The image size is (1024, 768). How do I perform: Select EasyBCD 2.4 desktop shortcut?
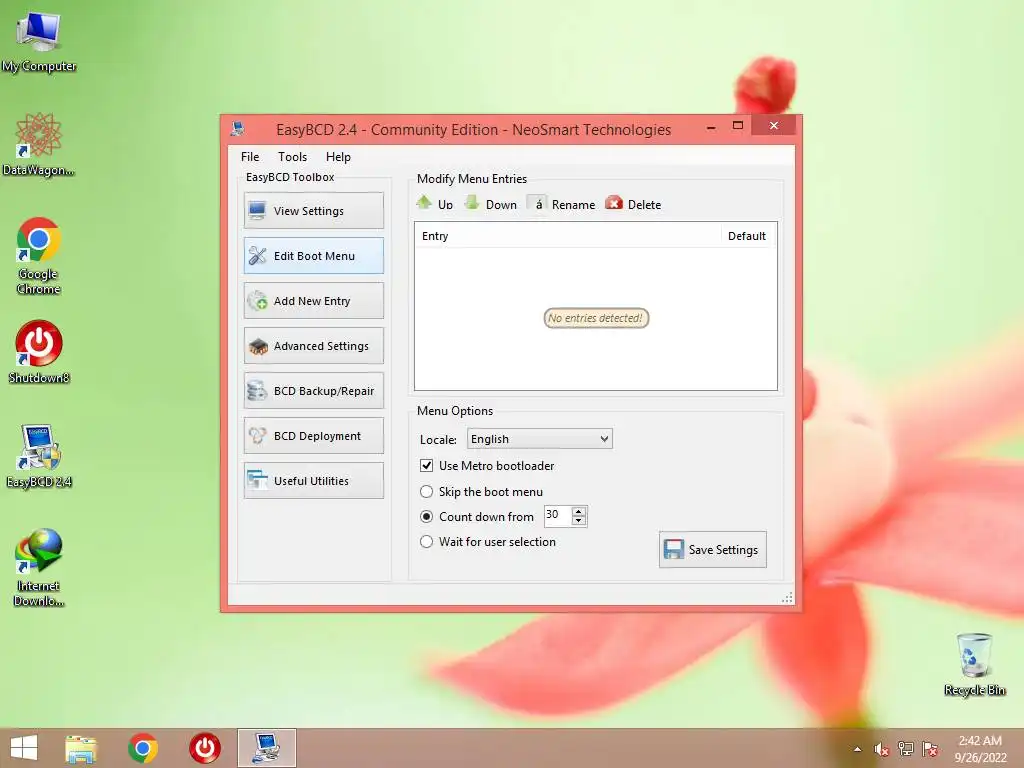coord(39,456)
